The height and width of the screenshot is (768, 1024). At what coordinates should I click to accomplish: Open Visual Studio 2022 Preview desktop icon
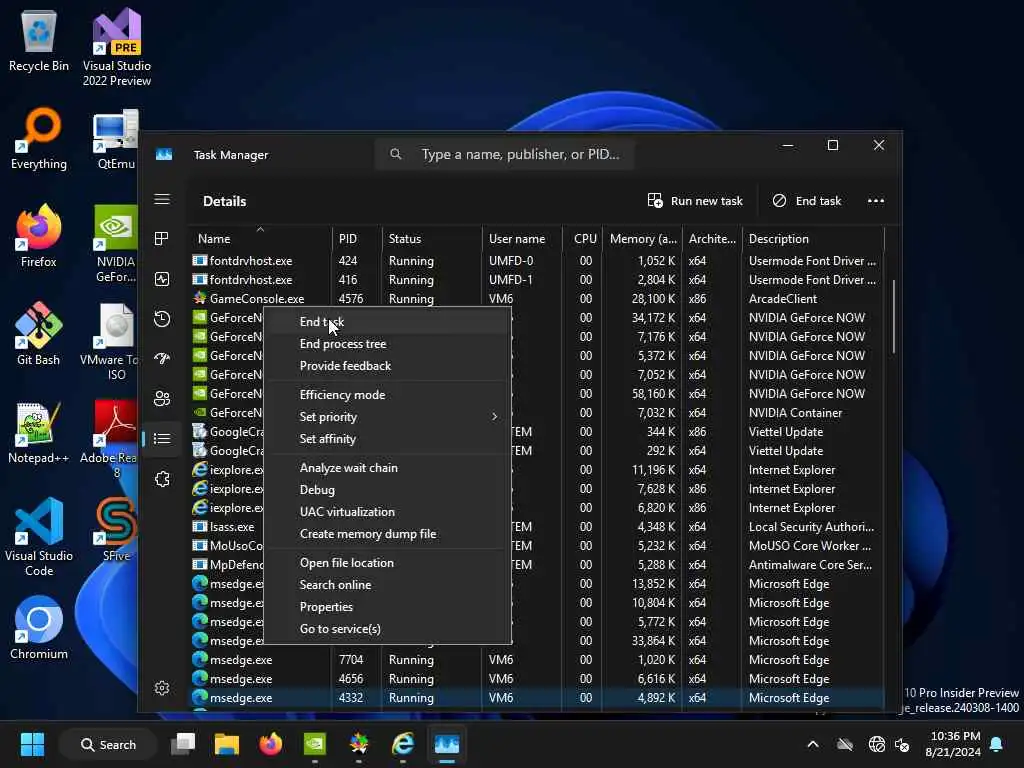pyautogui.click(x=117, y=47)
